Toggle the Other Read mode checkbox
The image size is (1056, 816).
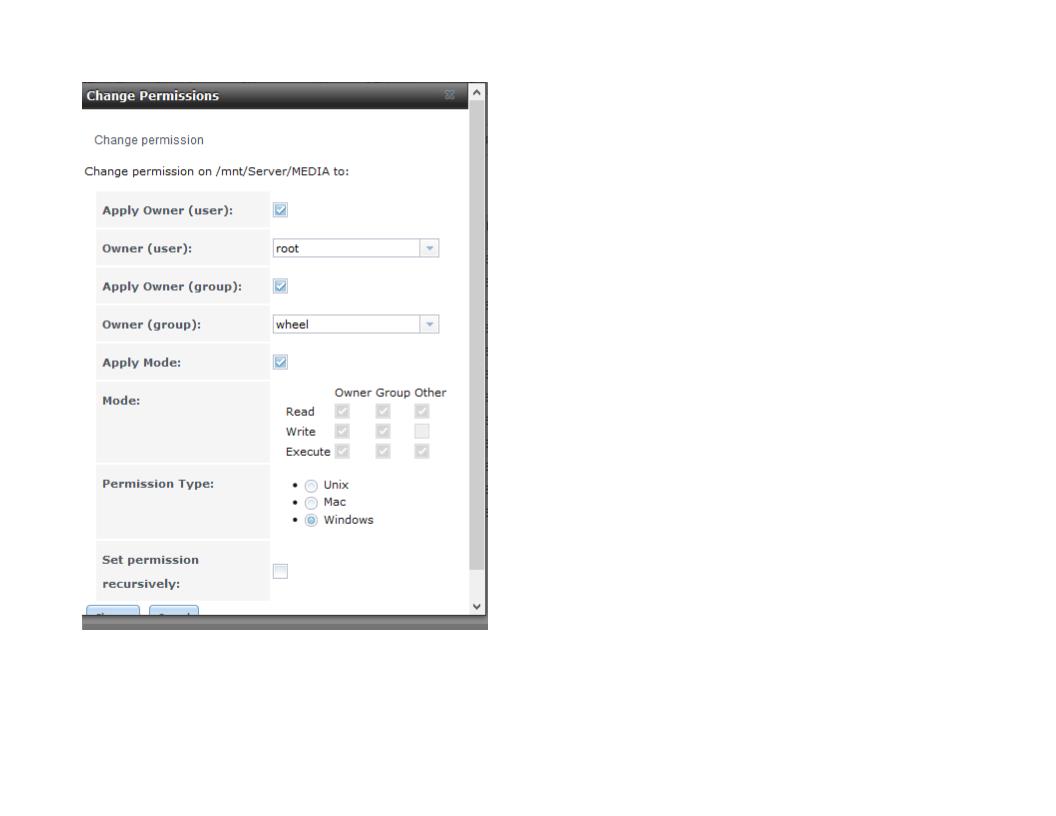click(422, 411)
